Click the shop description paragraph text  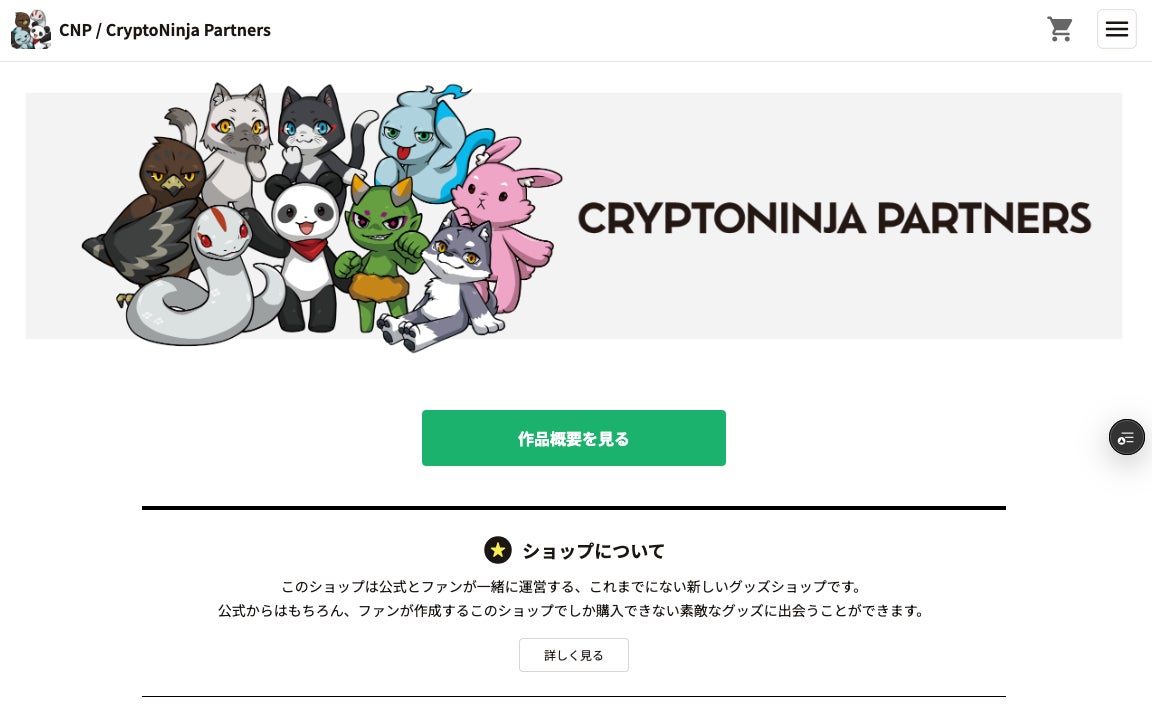[572, 598]
